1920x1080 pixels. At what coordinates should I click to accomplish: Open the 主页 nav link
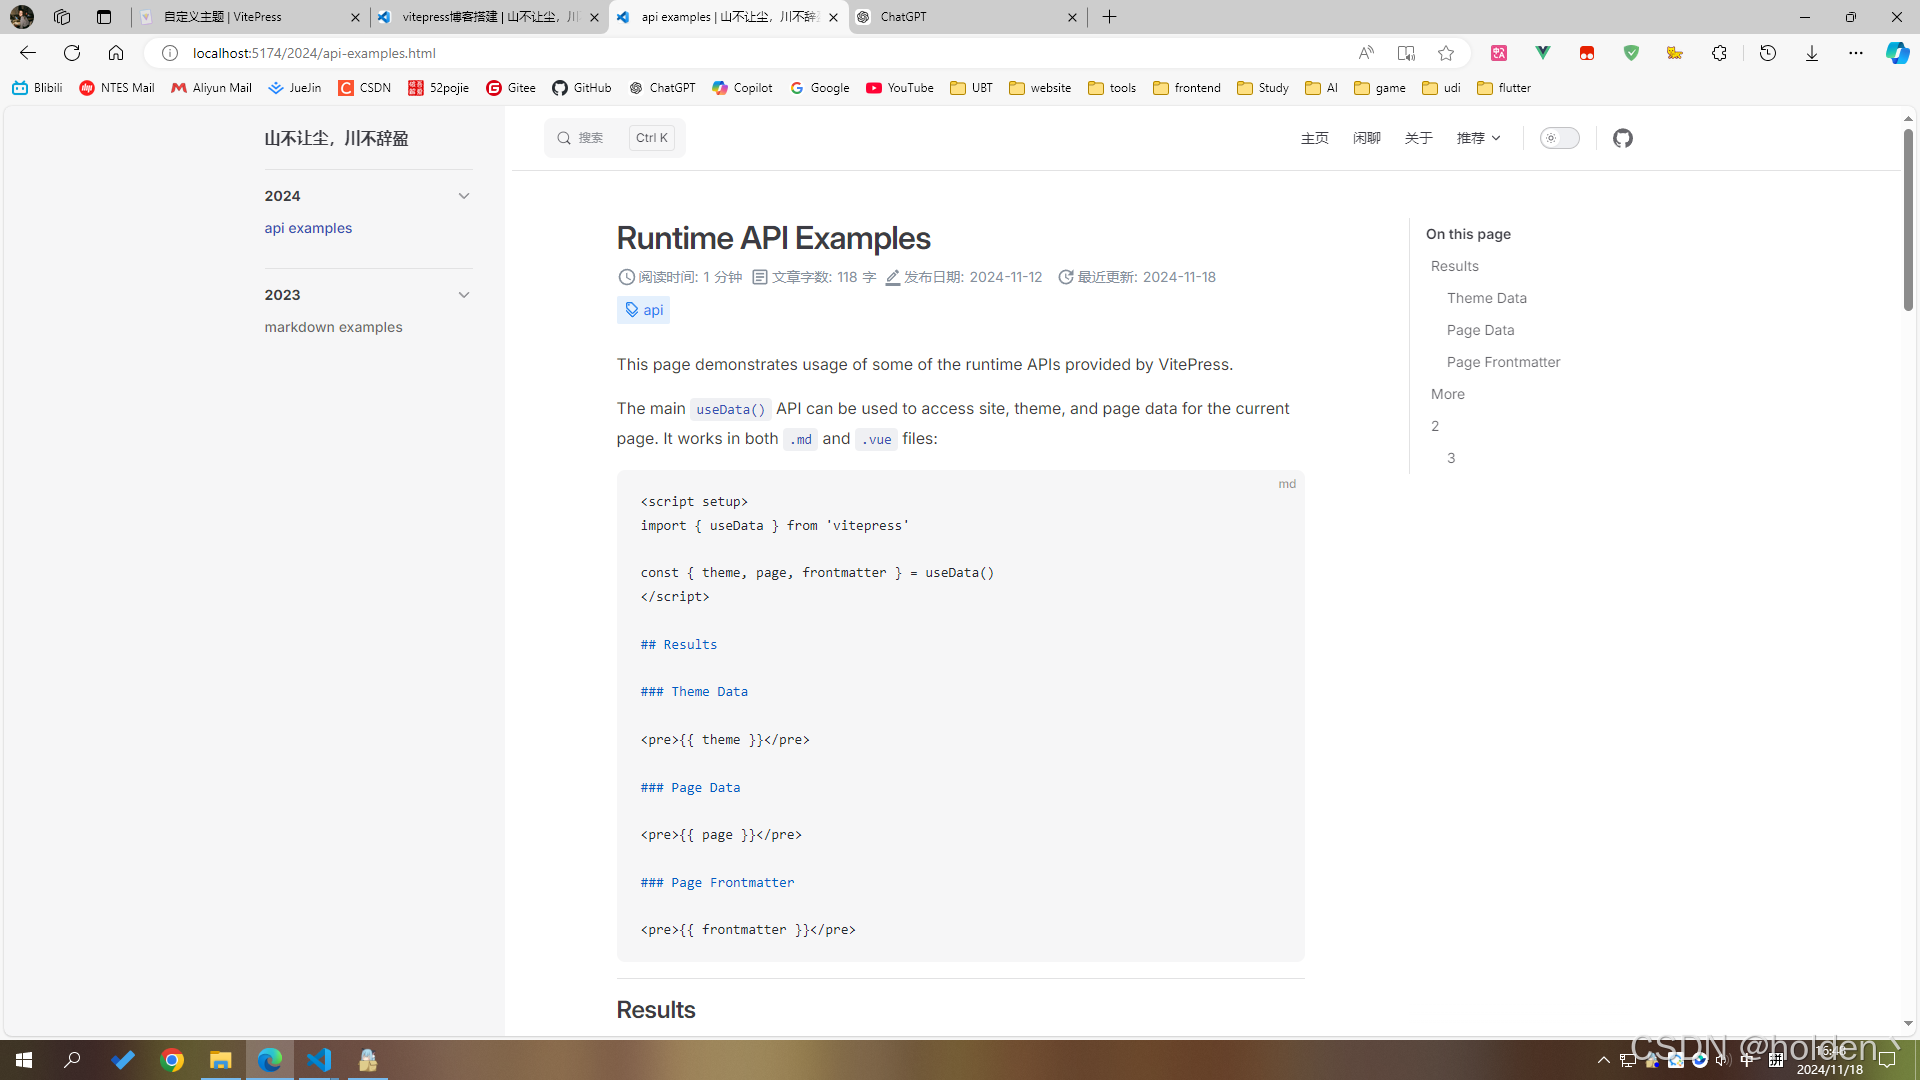[x=1314, y=138]
